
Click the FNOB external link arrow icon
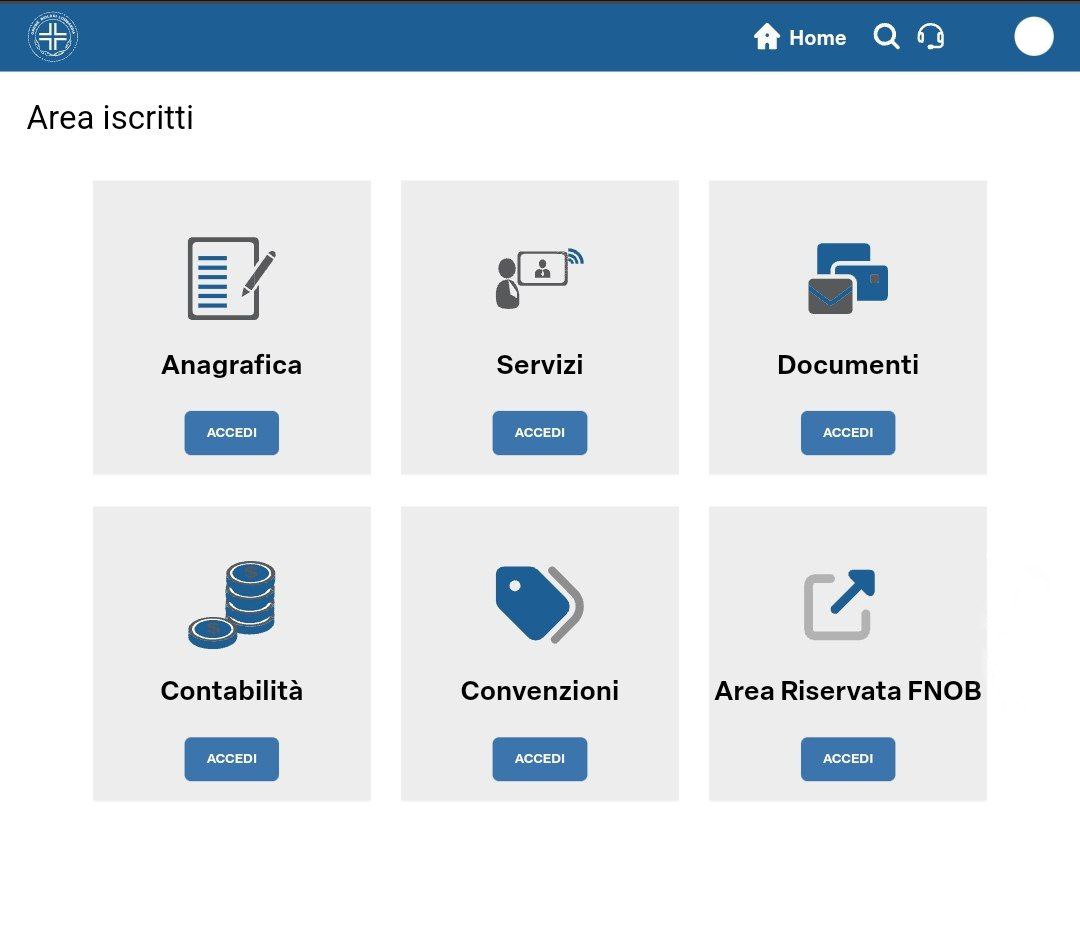pyautogui.click(x=840, y=604)
